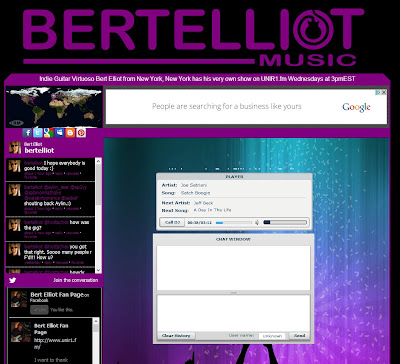Open the Twitter share icon

coord(38,133)
